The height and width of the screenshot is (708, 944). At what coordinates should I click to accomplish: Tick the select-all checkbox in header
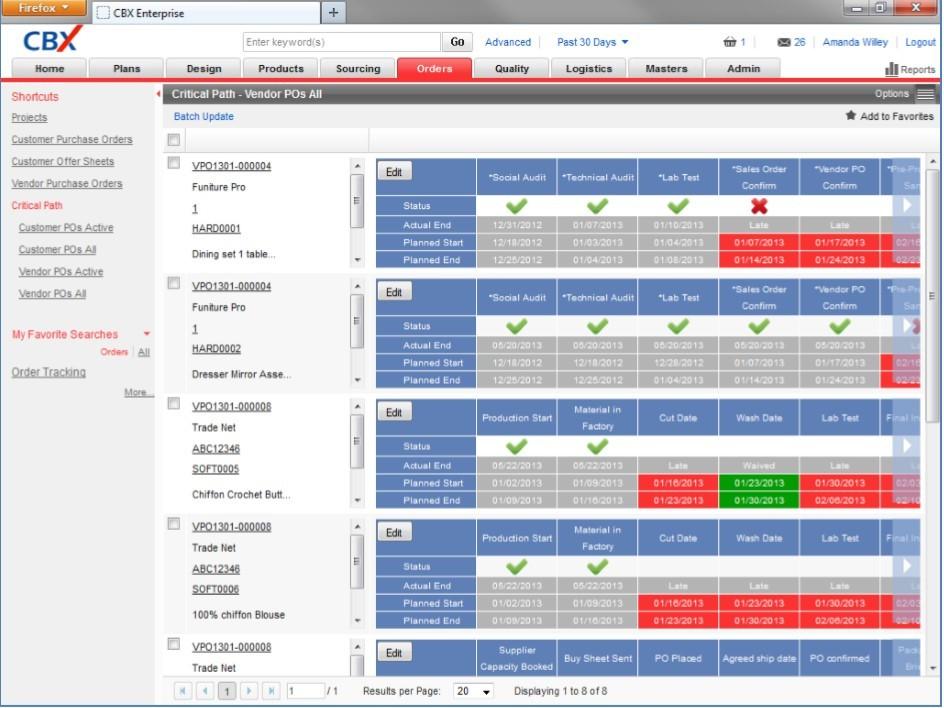coord(174,140)
